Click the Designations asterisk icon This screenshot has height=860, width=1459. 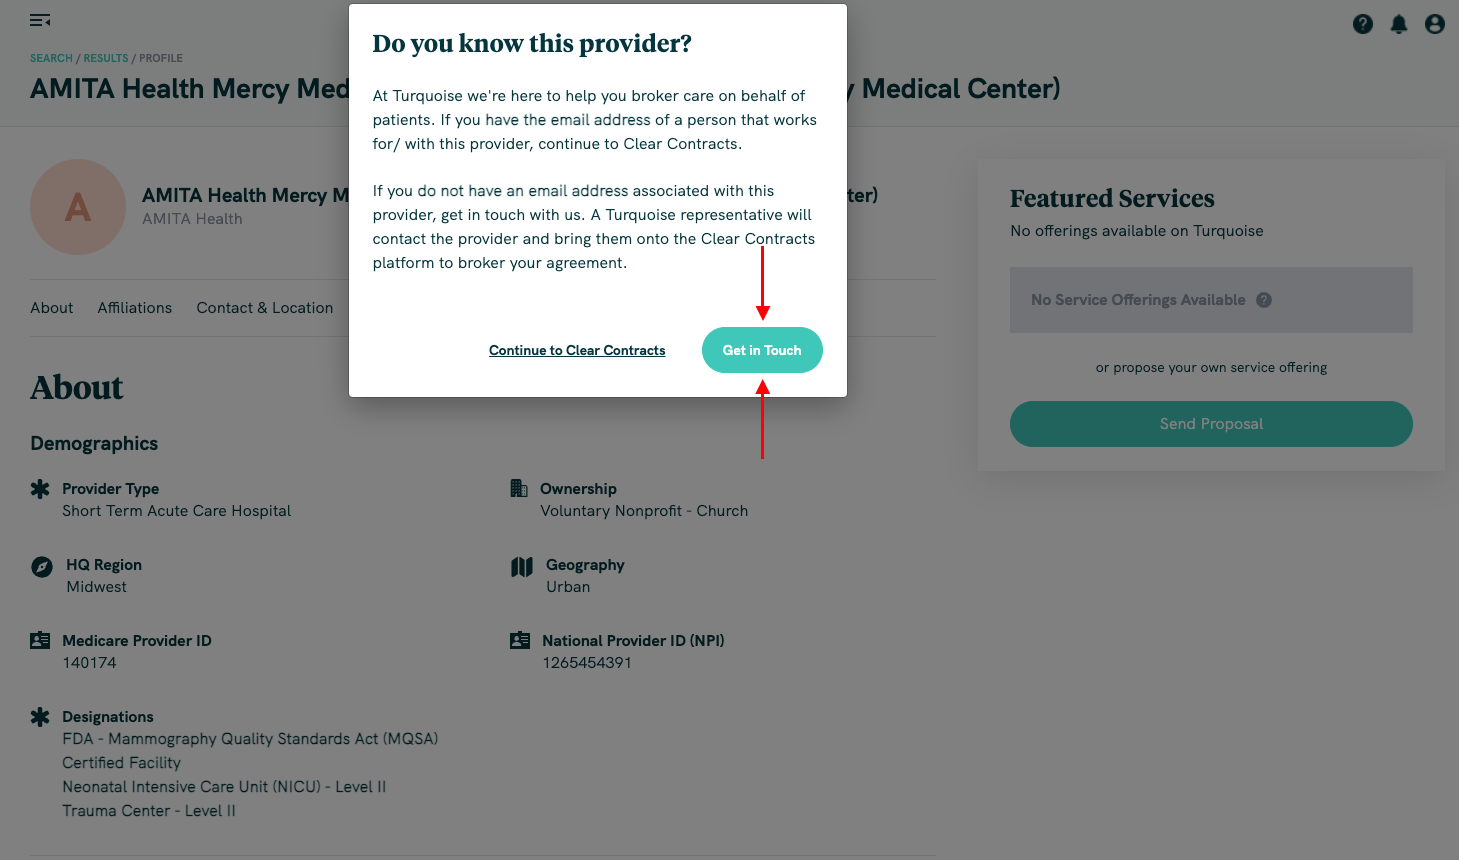click(40, 717)
